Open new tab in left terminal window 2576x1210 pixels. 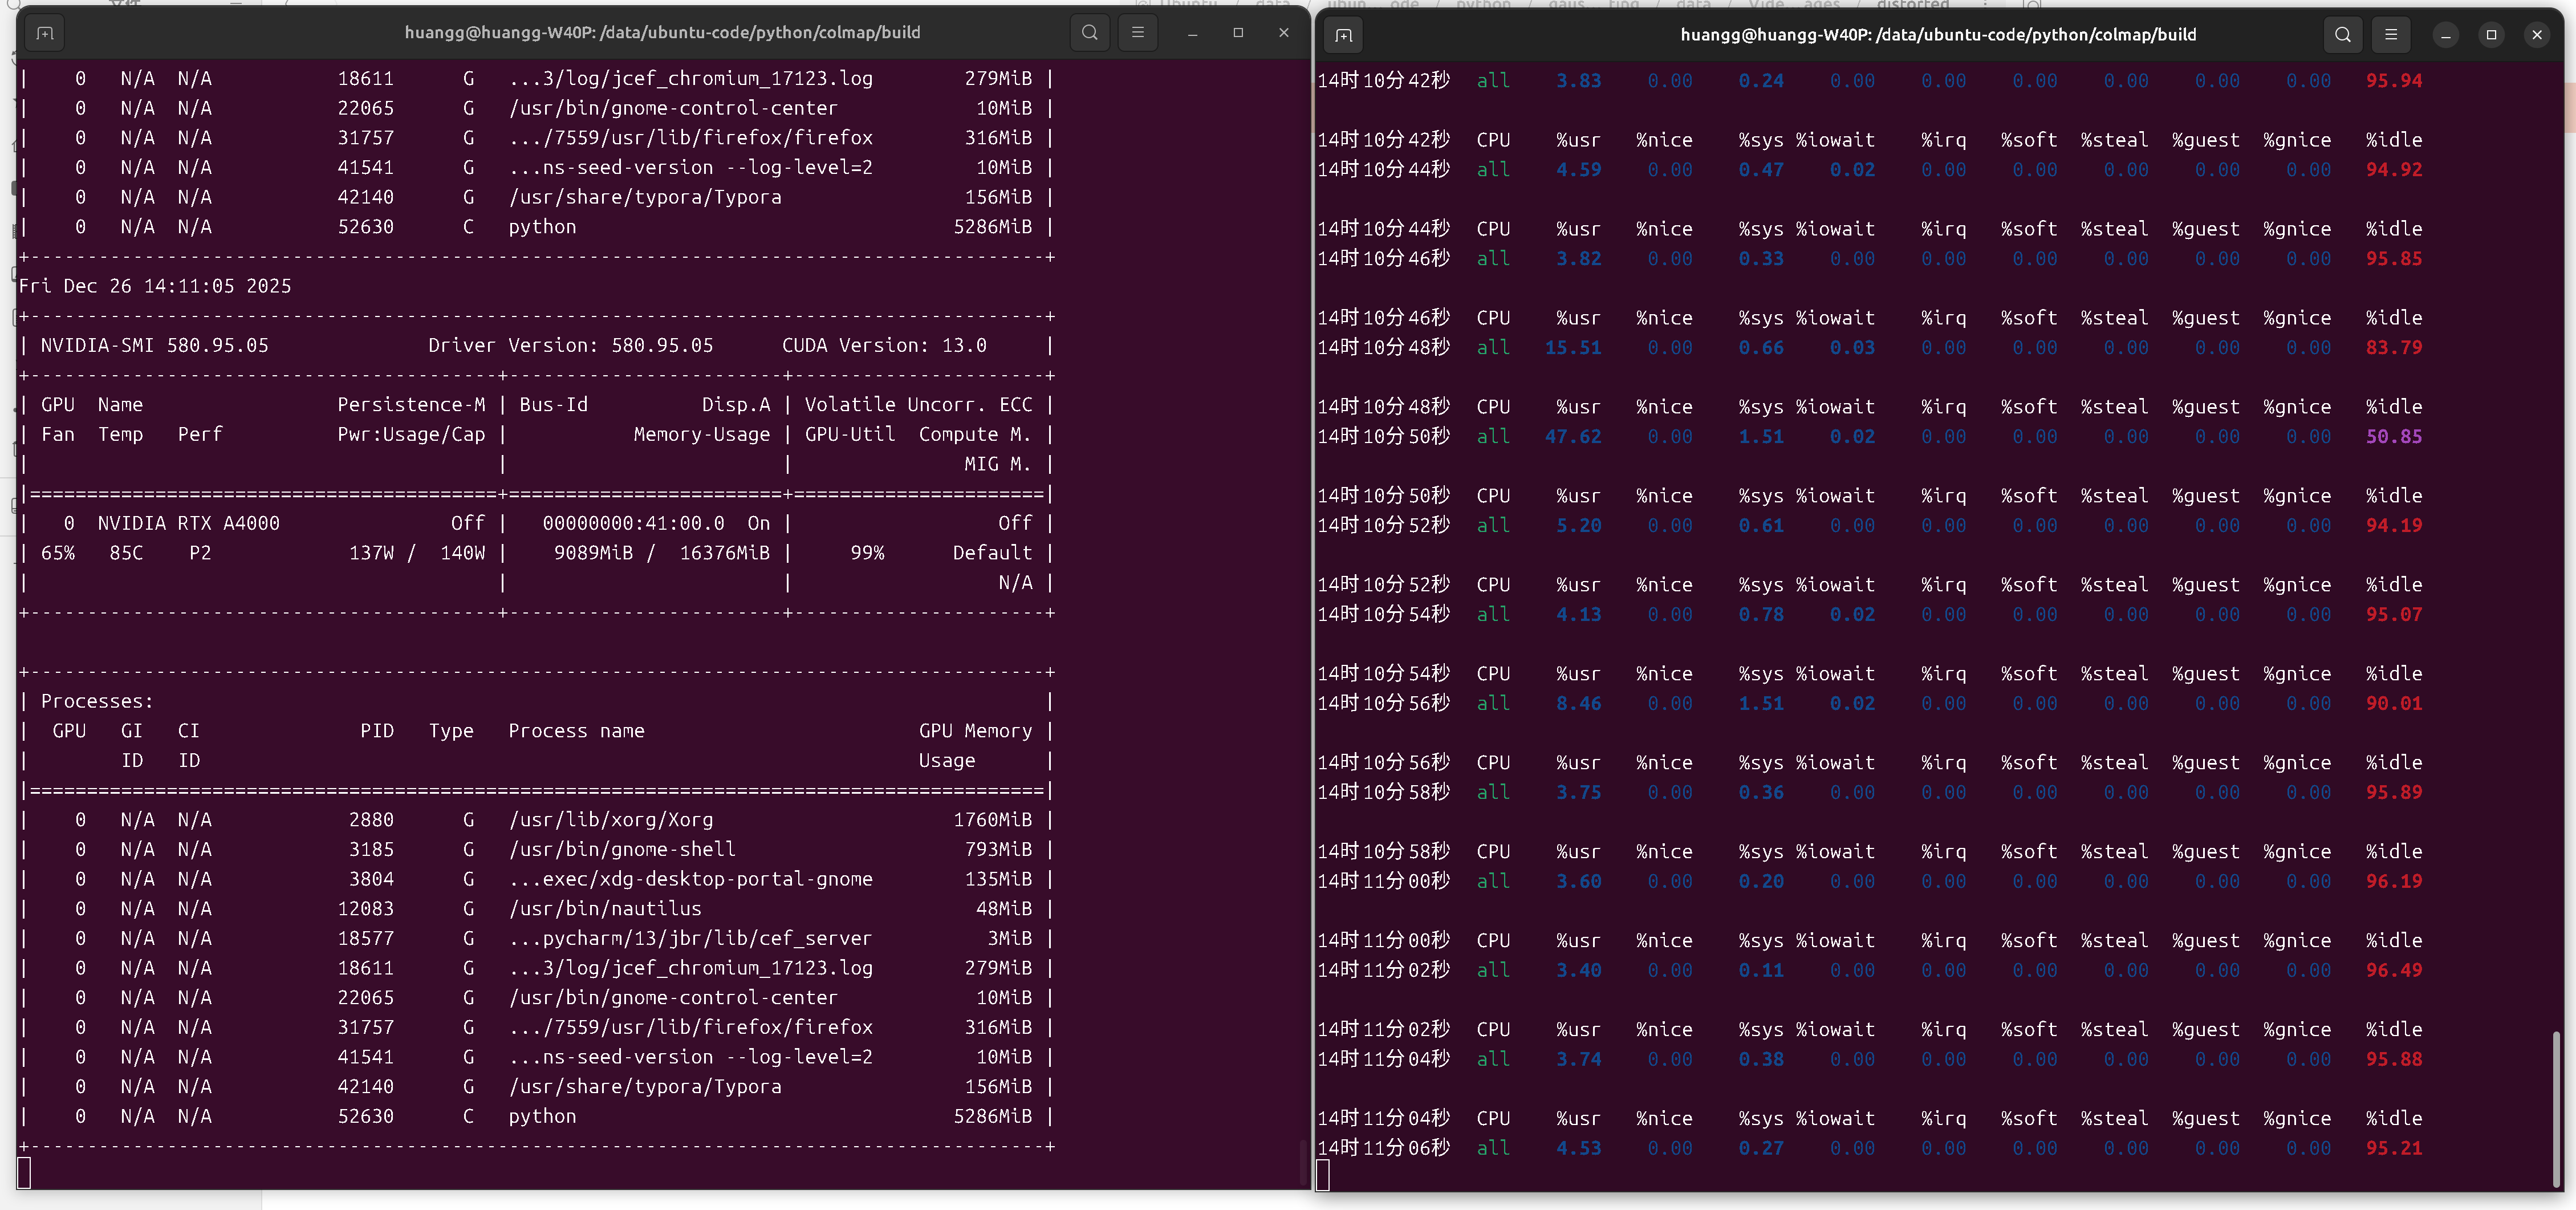[x=45, y=33]
